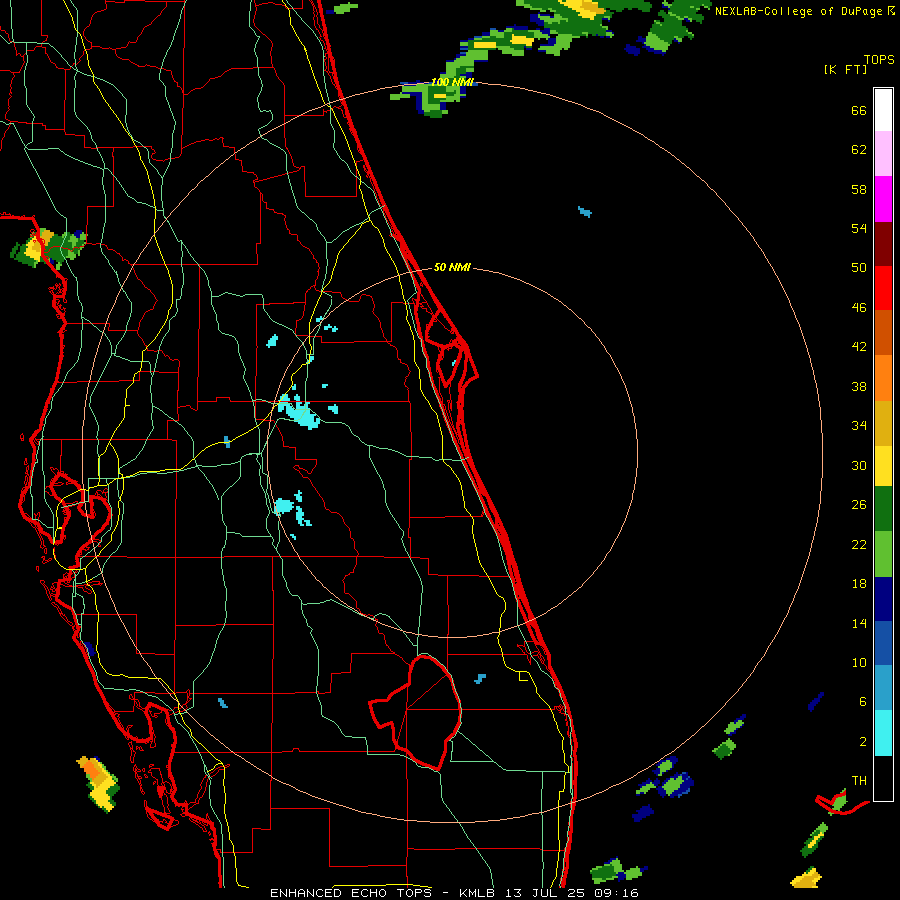The width and height of the screenshot is (900, 900).
Task: Click the legend value "54"
Action: click(x=859, y=228)
